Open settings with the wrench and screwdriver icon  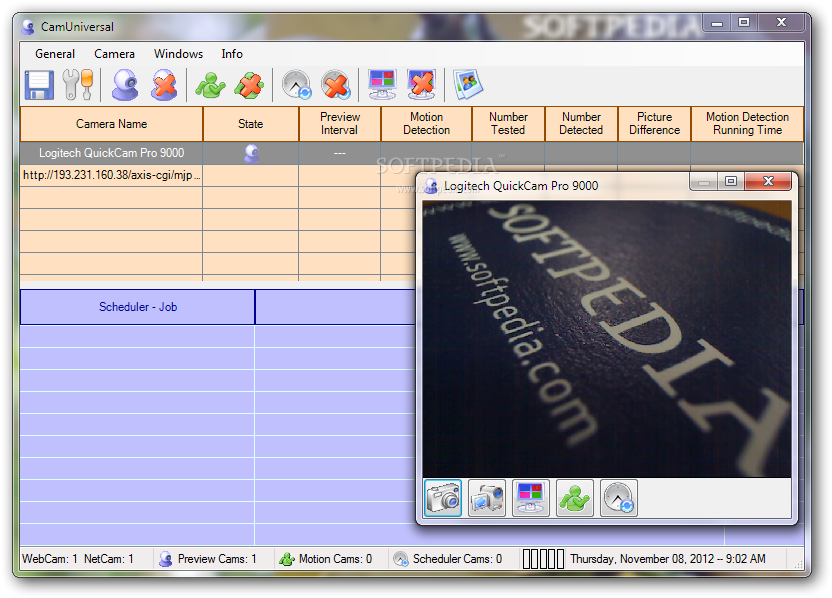[77, 85]
